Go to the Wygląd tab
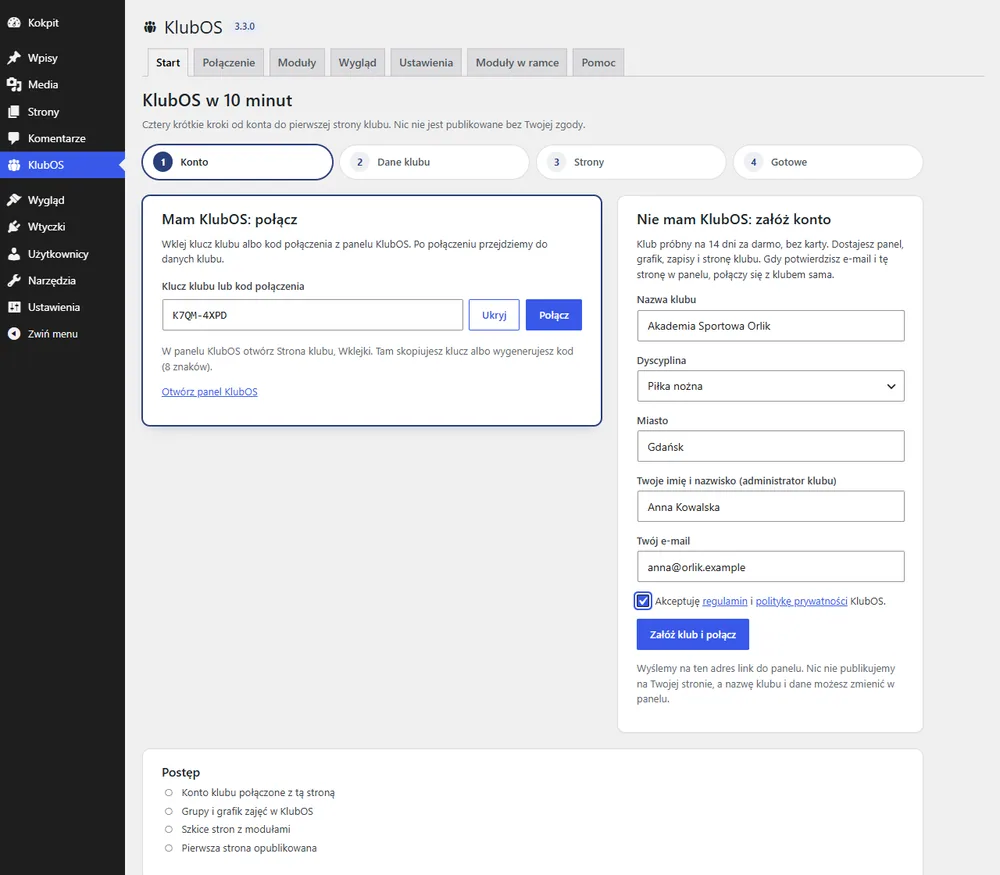Screen dimensions: 1000x875 coord(357,62)
